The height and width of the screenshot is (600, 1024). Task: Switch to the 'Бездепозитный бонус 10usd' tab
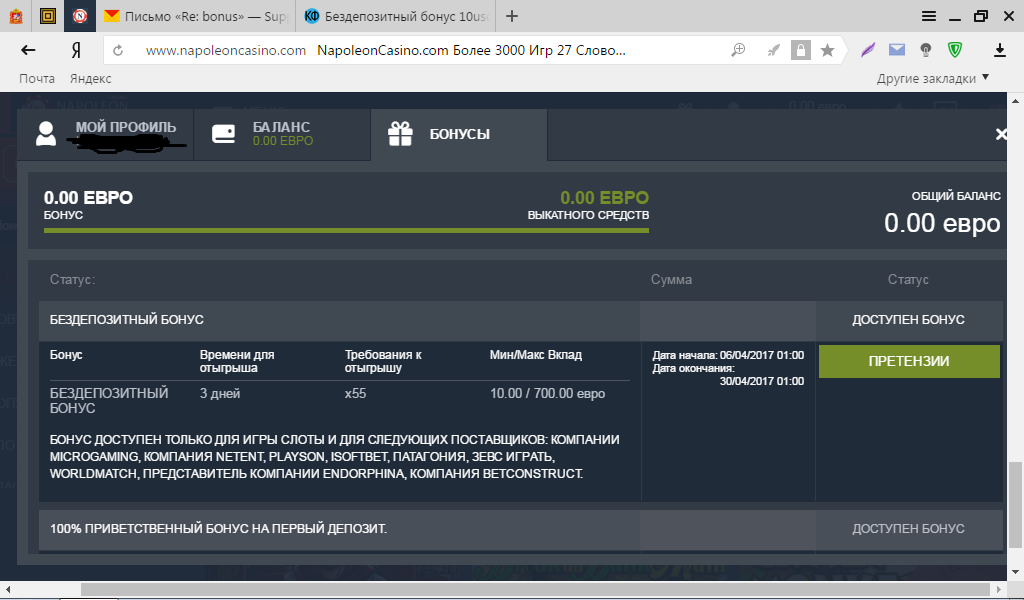pos(396,16)
